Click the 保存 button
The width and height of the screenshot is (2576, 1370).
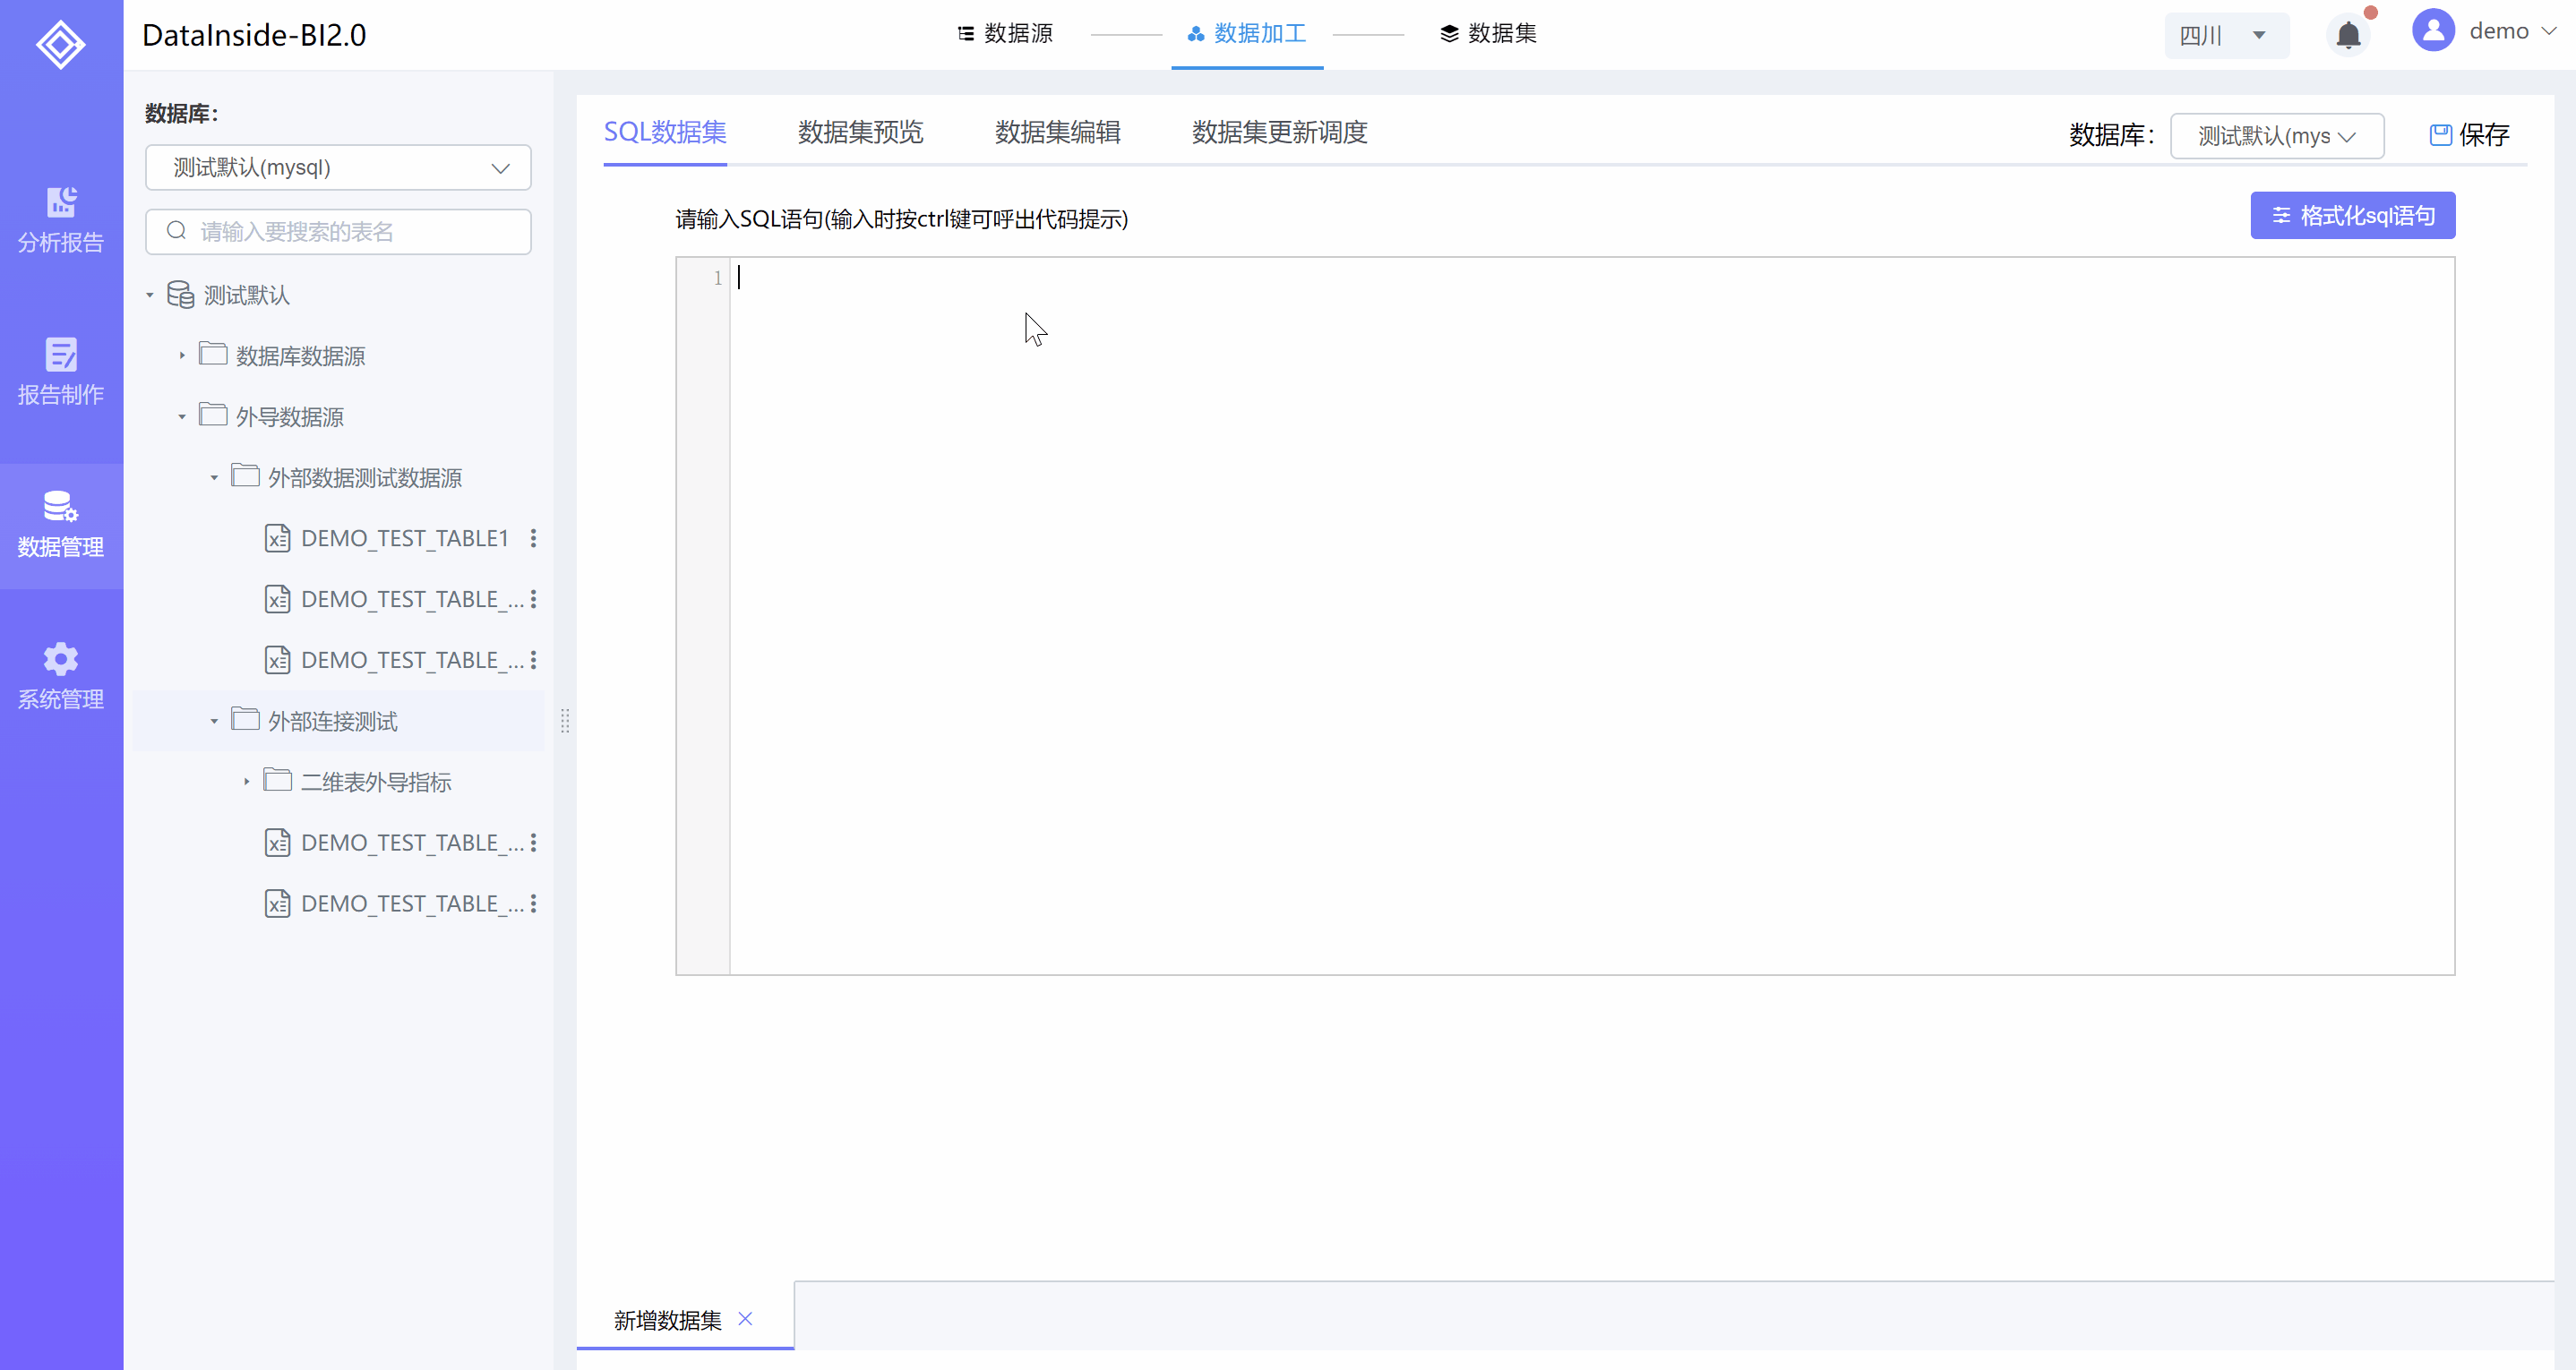(2469, 135)
